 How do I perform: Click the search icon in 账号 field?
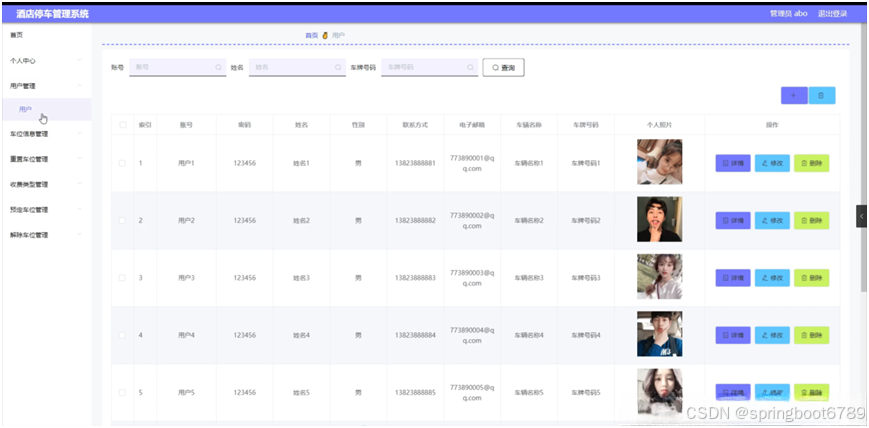tap(218, 67)
